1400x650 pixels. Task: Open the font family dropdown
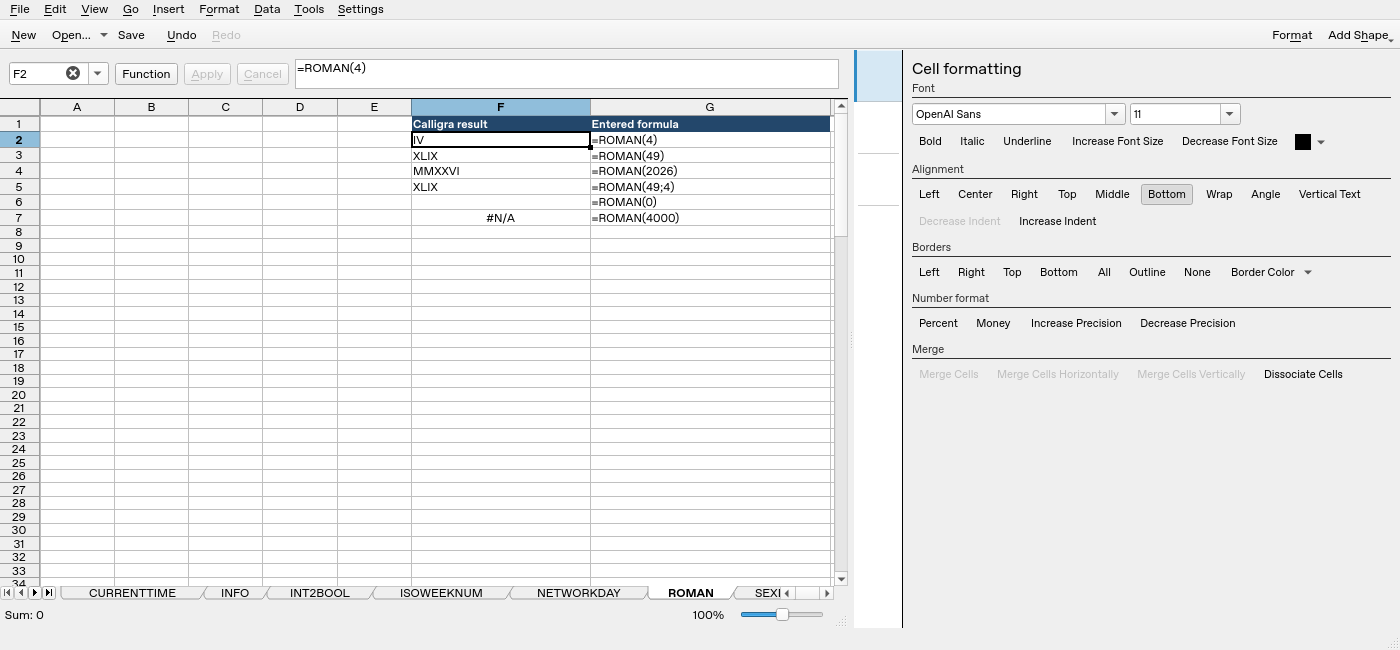click(1114, 114)
